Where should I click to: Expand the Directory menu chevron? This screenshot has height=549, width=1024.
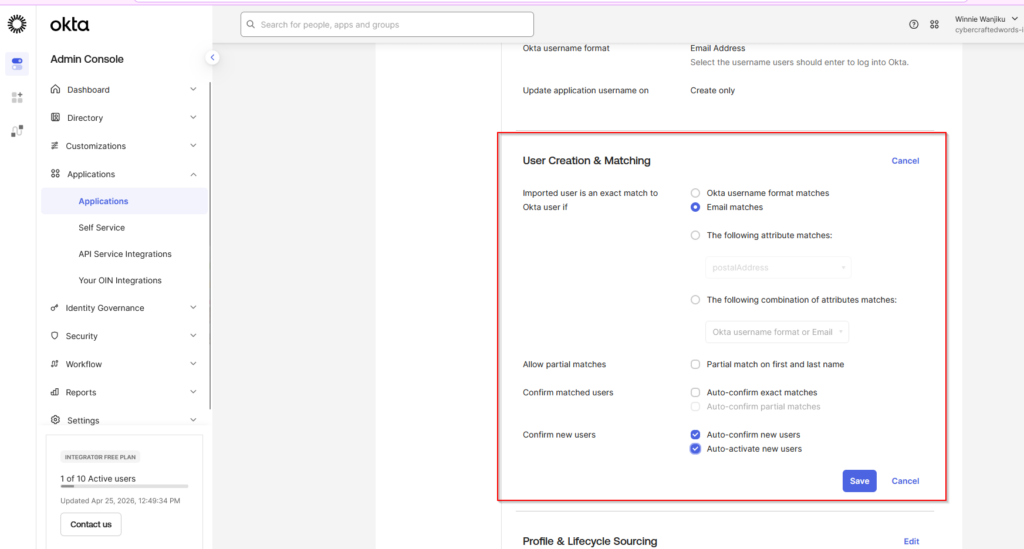[193, 118]
